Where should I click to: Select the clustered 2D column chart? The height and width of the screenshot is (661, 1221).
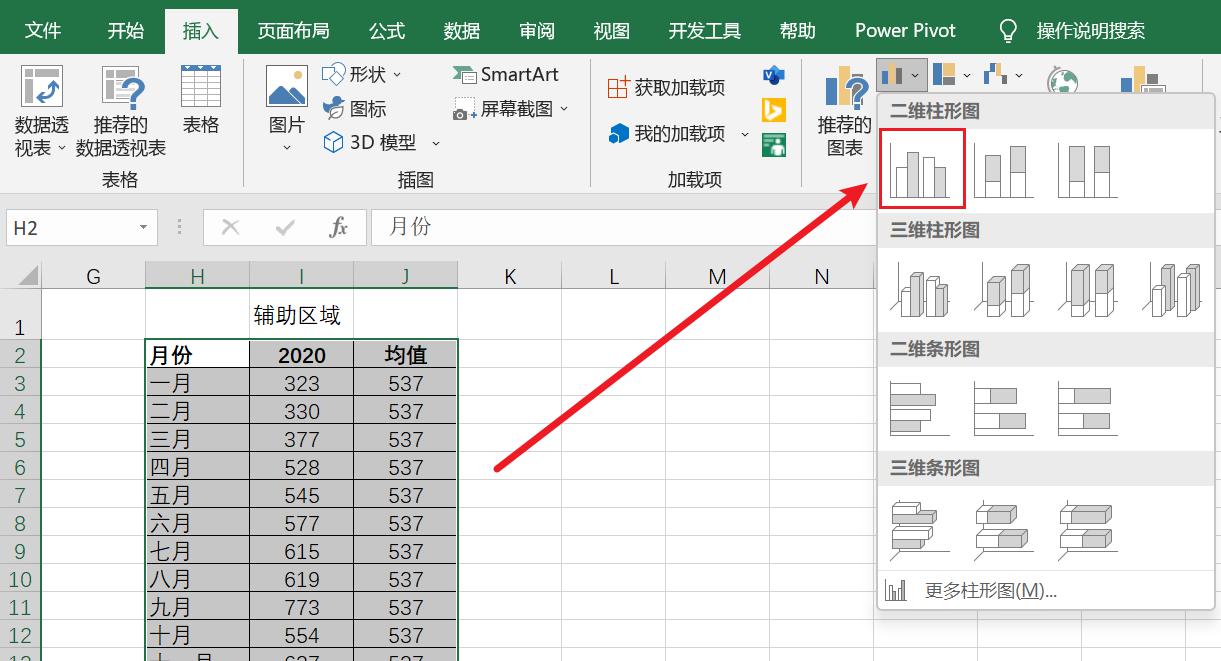pyautogui.click(x=922, y=169)
